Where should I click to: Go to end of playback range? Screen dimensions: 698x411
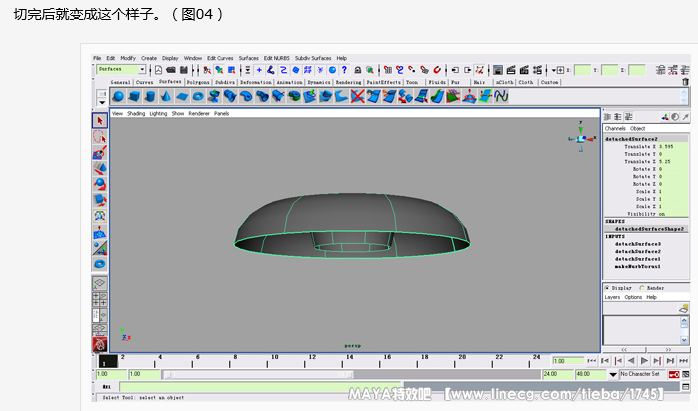684,361
